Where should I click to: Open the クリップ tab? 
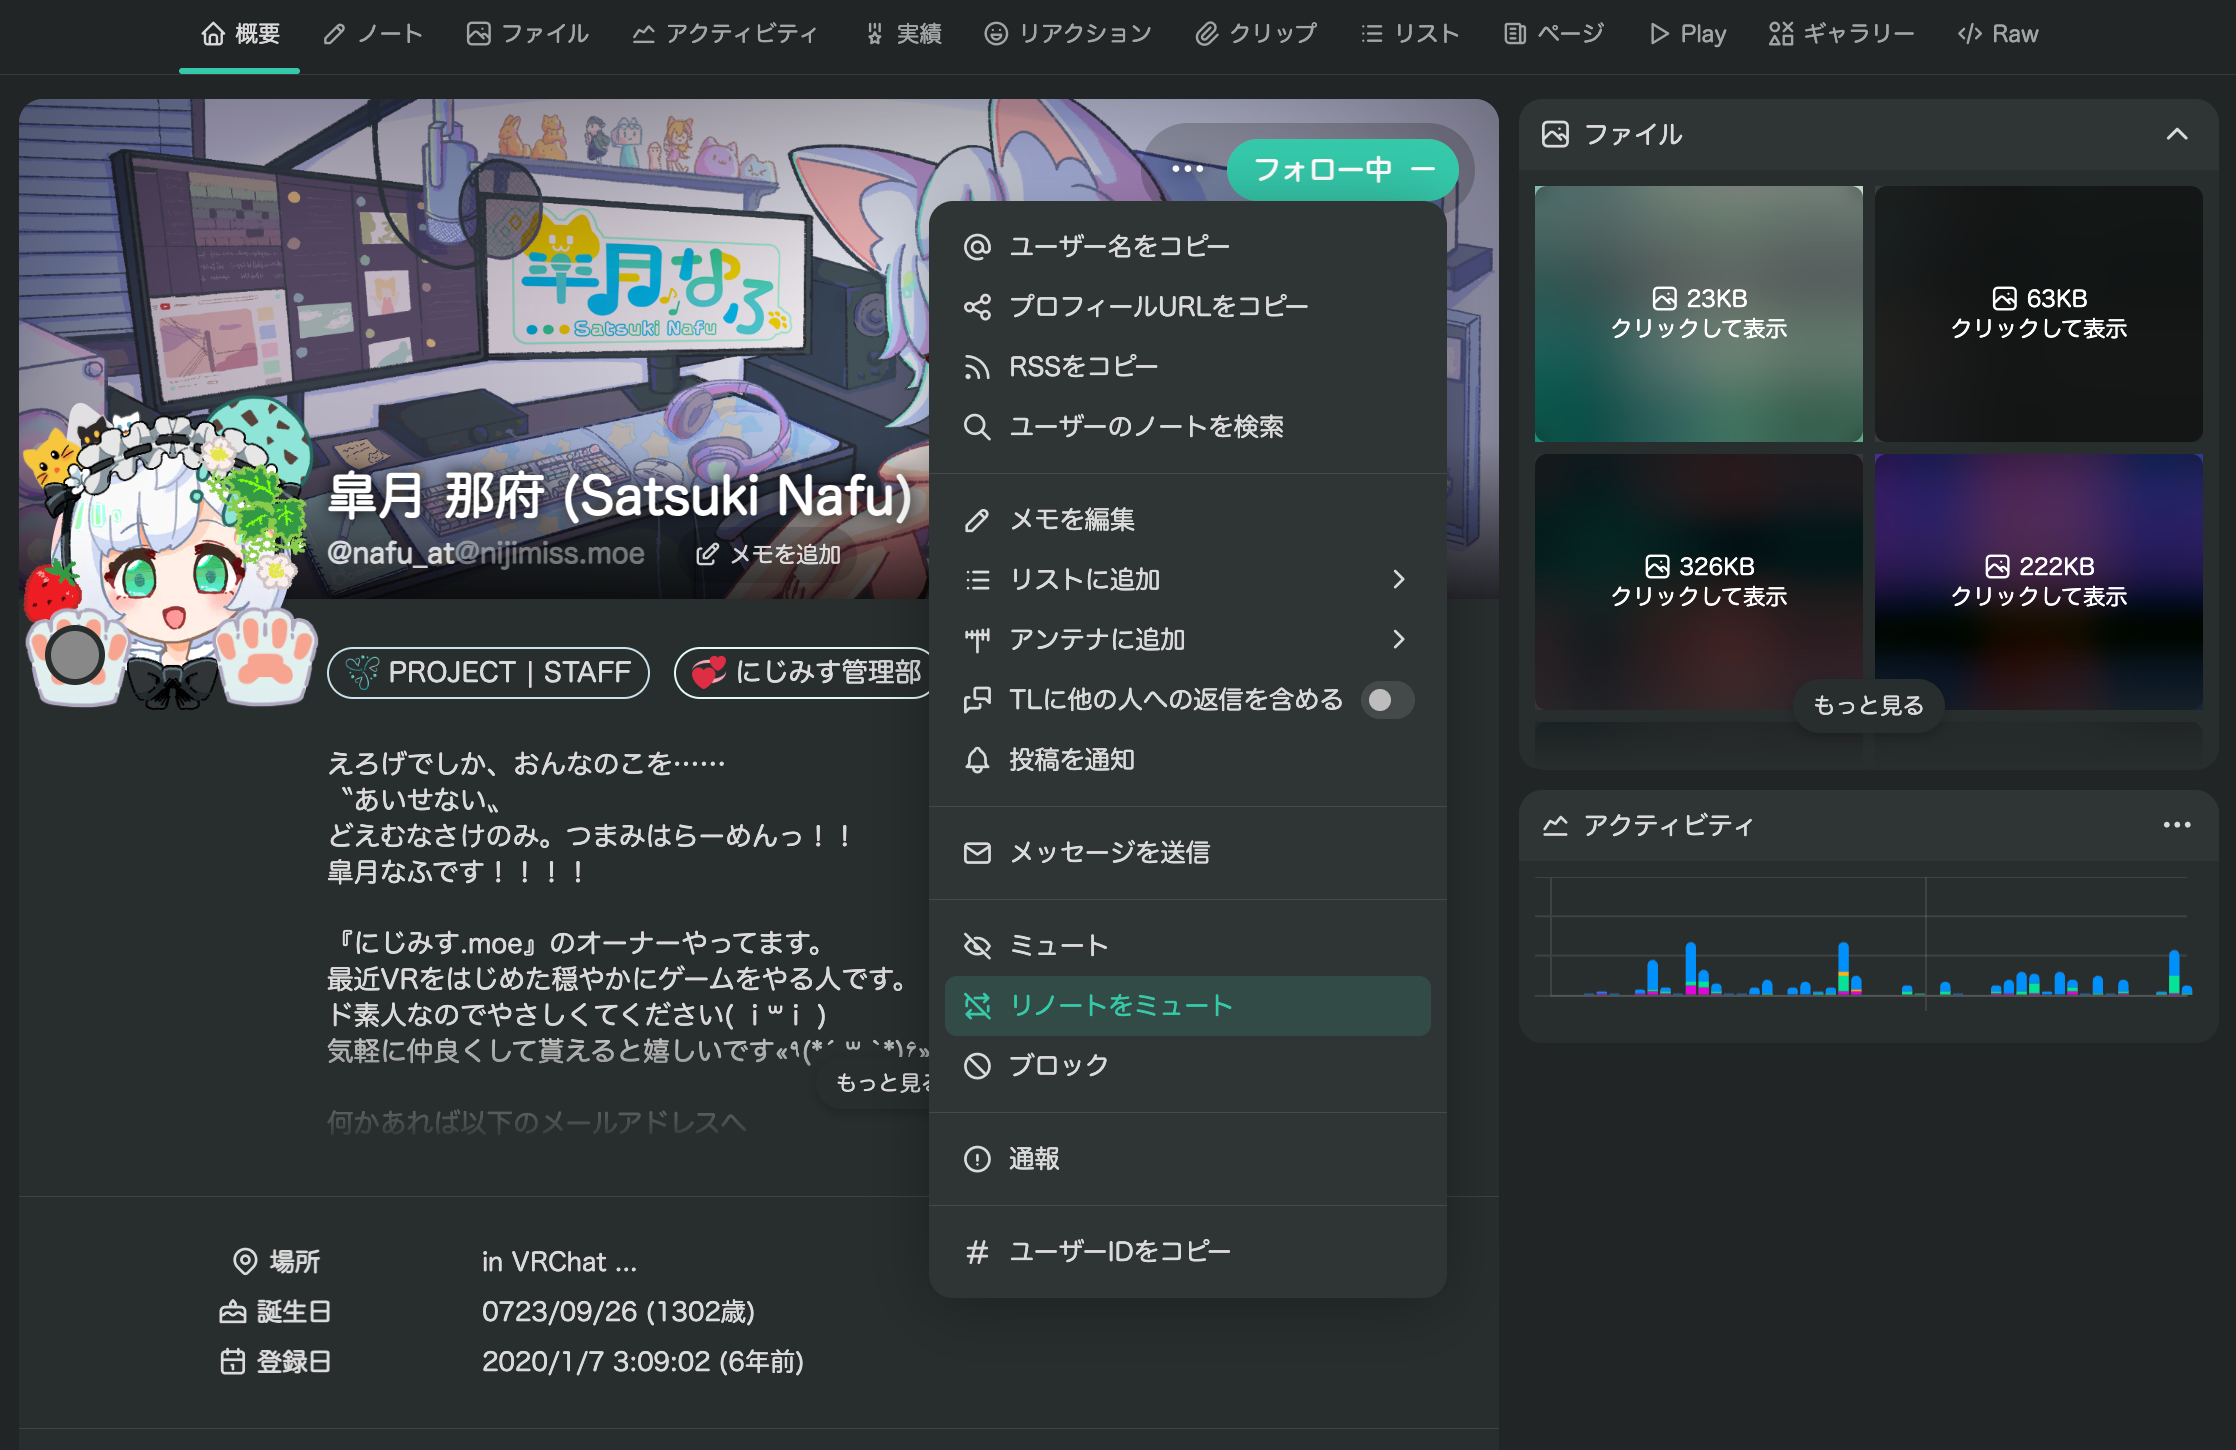(x=1256, y=34)
